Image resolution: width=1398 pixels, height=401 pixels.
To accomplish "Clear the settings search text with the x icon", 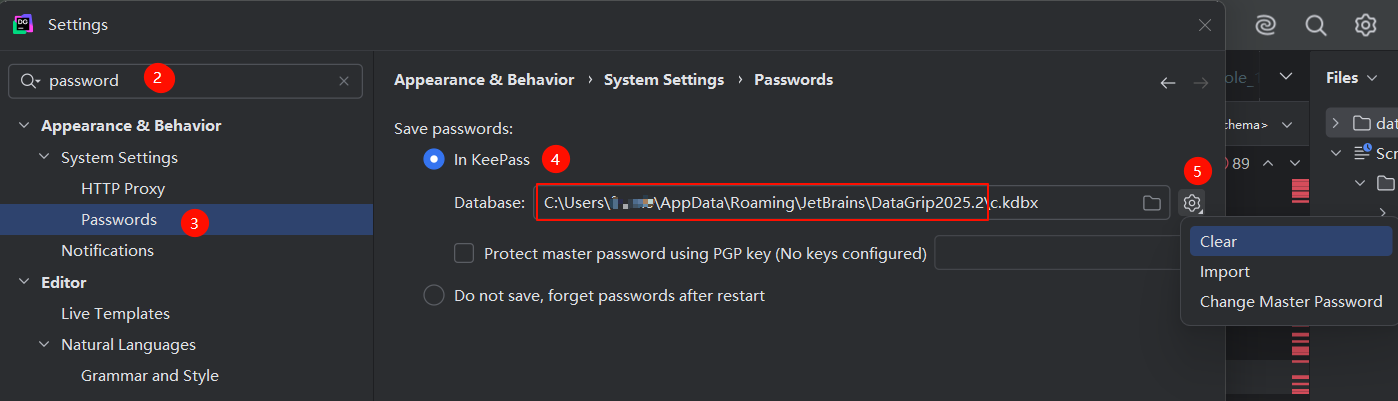I will (344, 81).
